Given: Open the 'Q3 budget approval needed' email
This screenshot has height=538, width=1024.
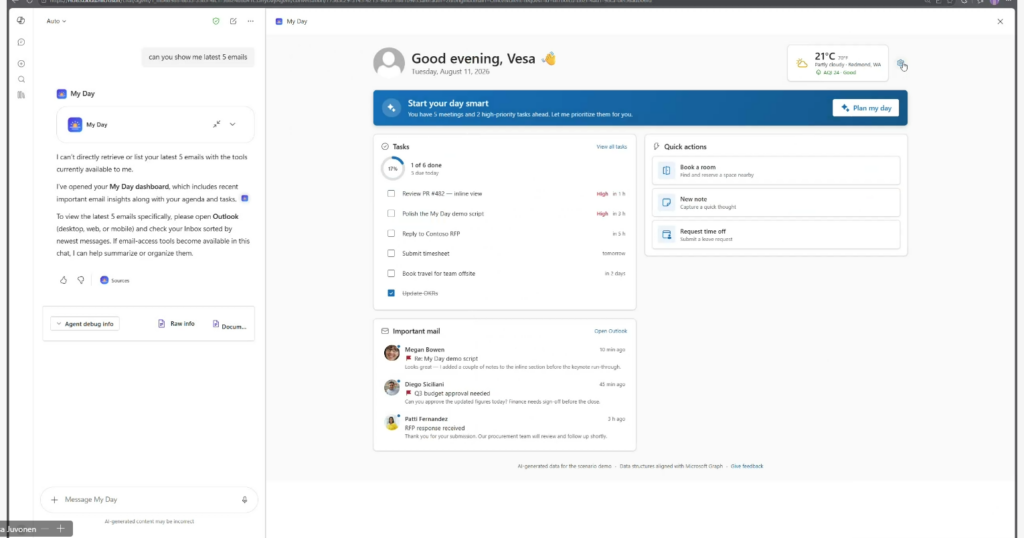Looking at the screenshot, I should (x=504, y=393).
